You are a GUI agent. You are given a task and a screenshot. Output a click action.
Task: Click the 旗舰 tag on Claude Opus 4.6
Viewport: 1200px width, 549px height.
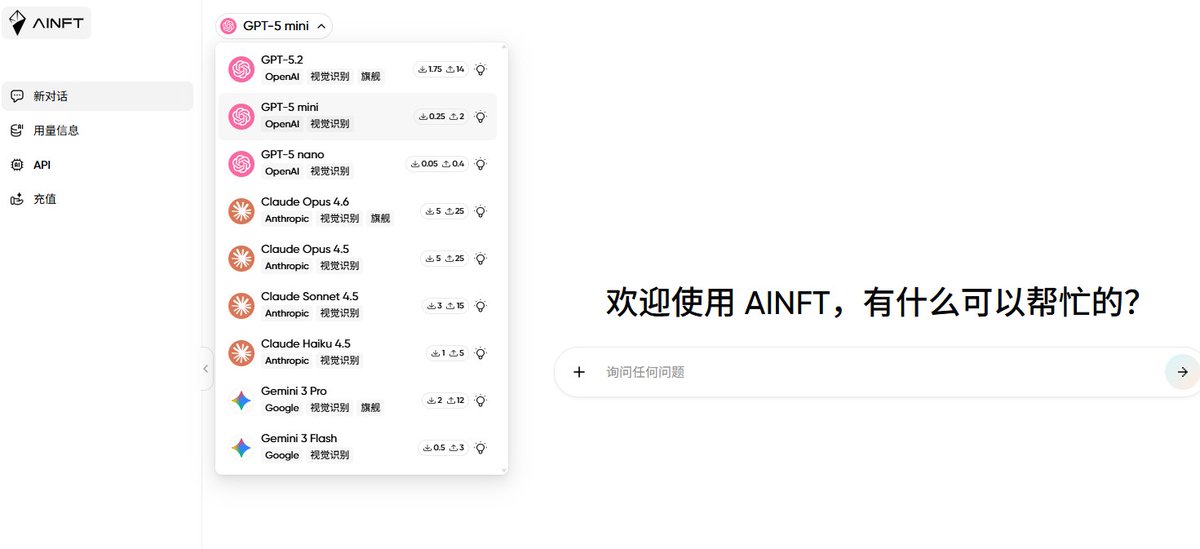pyautogui.click(x=380, y=218)
